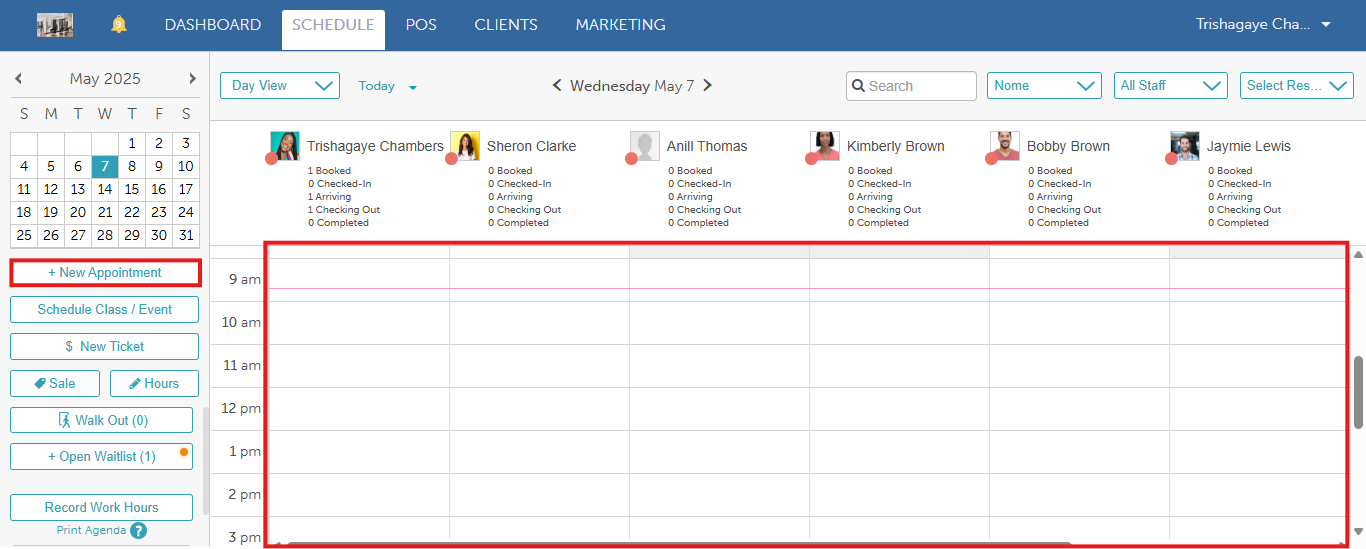Image resolution: width=1366 pixels, height=549 pixels.
Task: Click + Open Waitlist (1) button
Action: [x=101, y=457]
